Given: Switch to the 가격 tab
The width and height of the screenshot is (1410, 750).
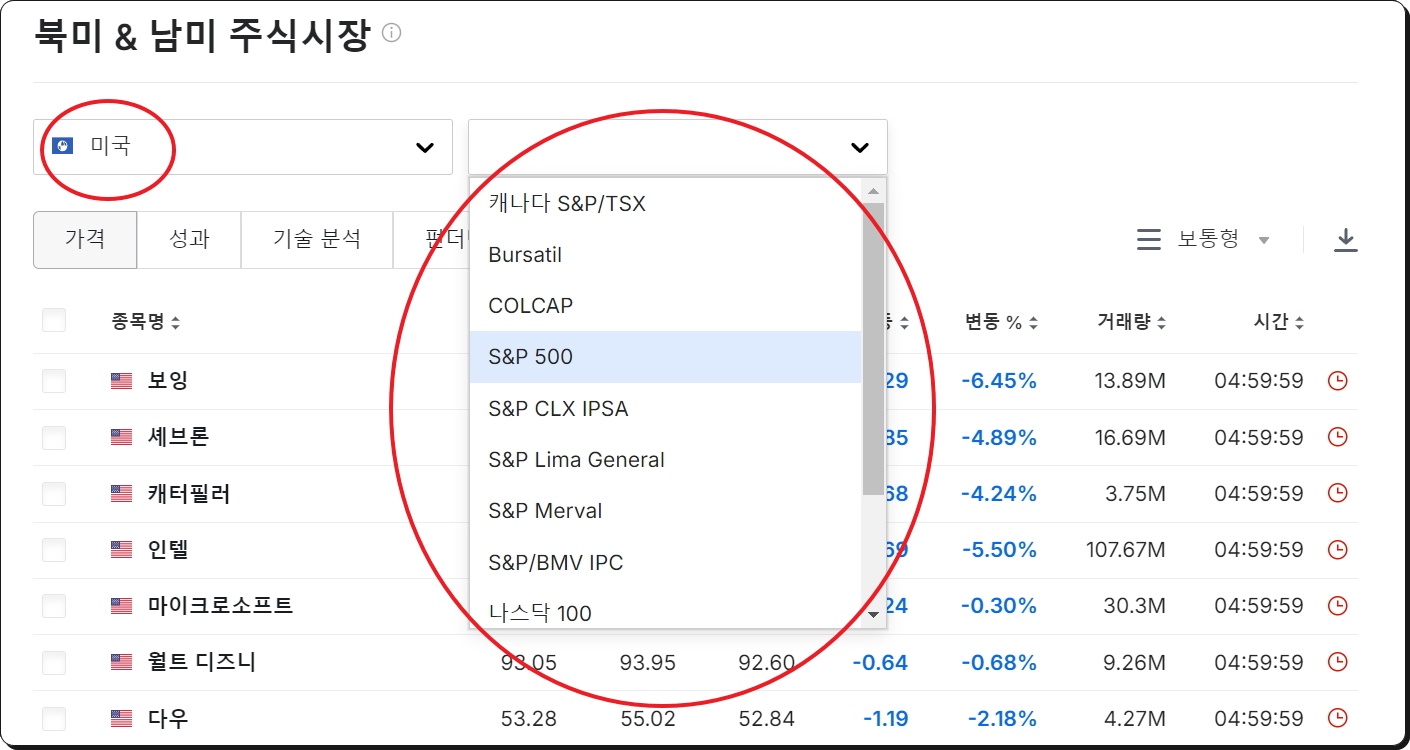Looking at the screenshot, I should pos(85,240).
